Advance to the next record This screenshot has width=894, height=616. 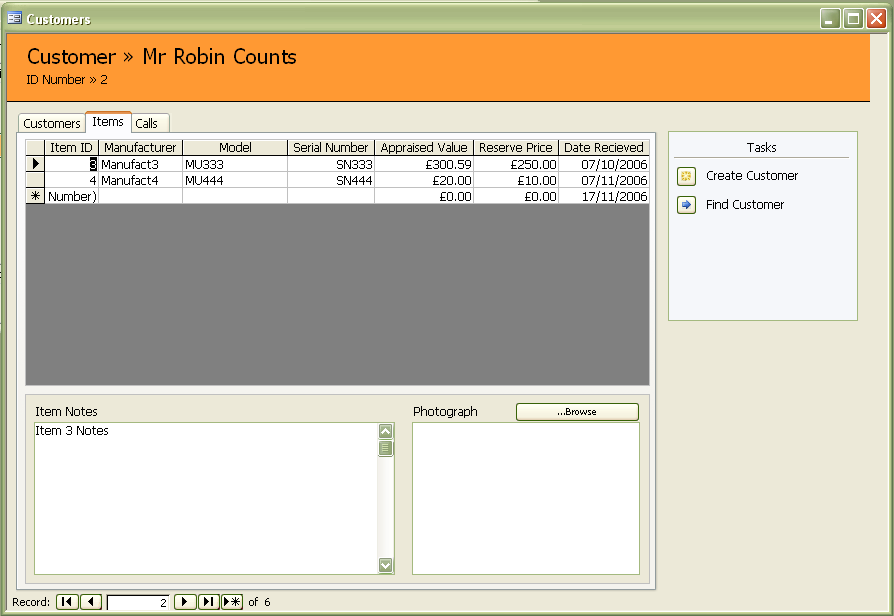pyautogui.click(x=185, y=602)
